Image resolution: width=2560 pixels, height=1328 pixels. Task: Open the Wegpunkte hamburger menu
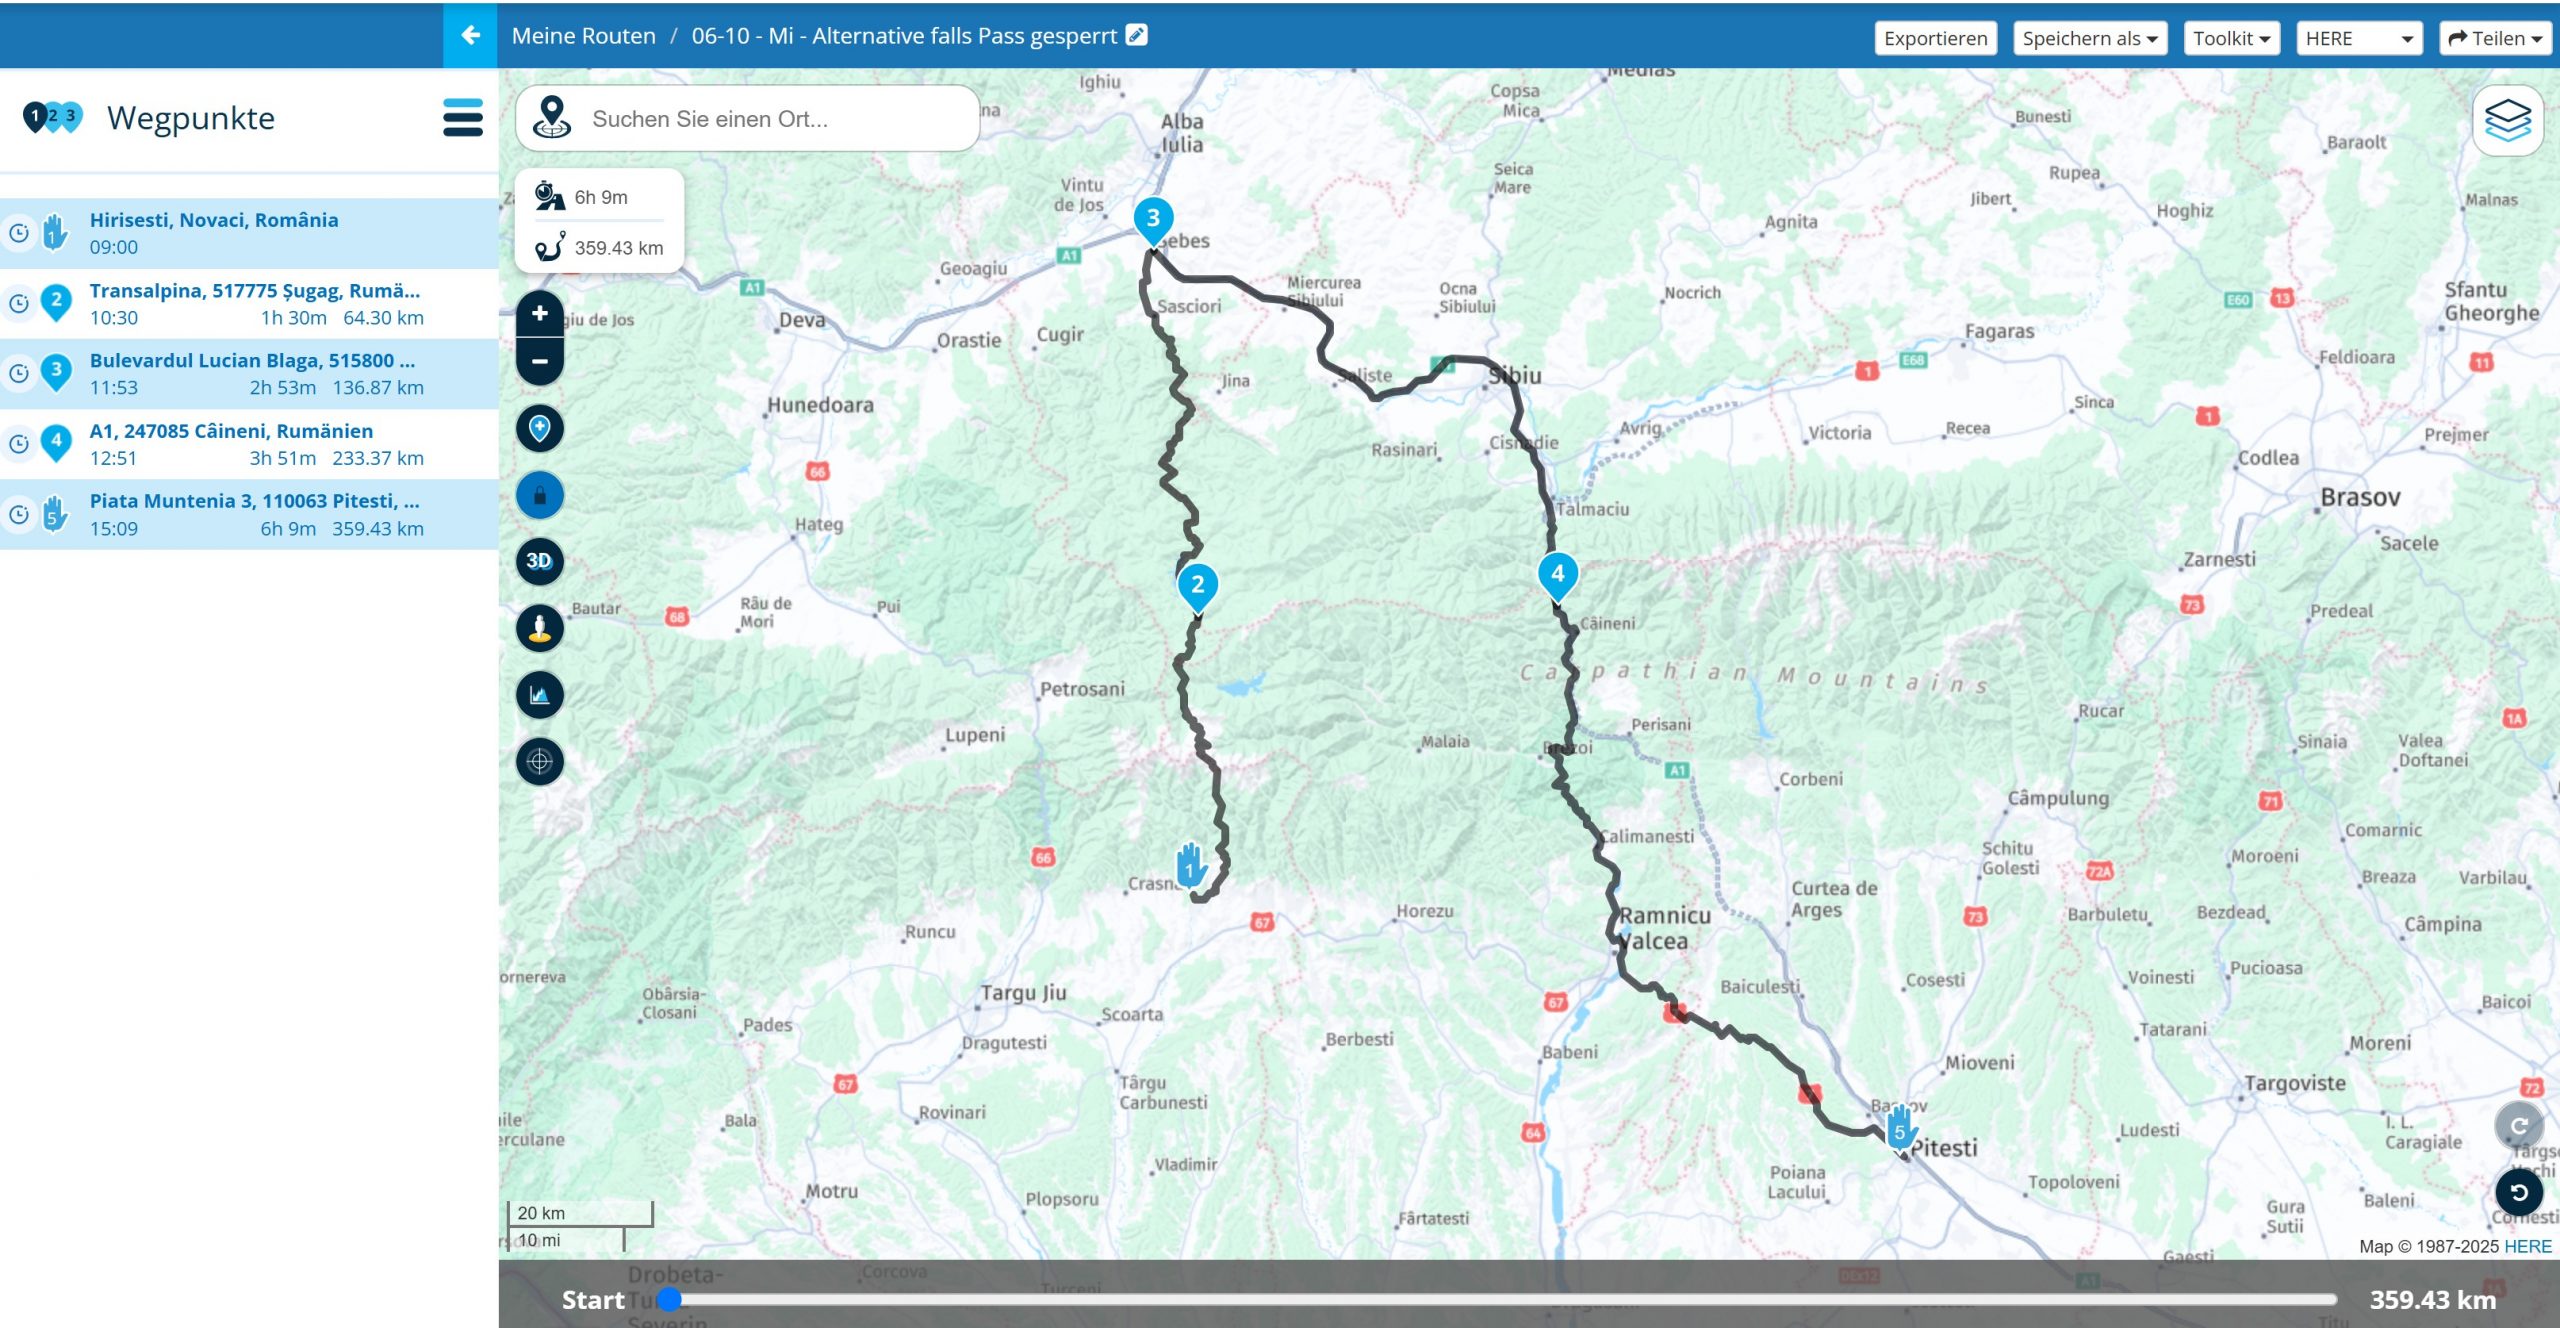[x=462, y=118]
